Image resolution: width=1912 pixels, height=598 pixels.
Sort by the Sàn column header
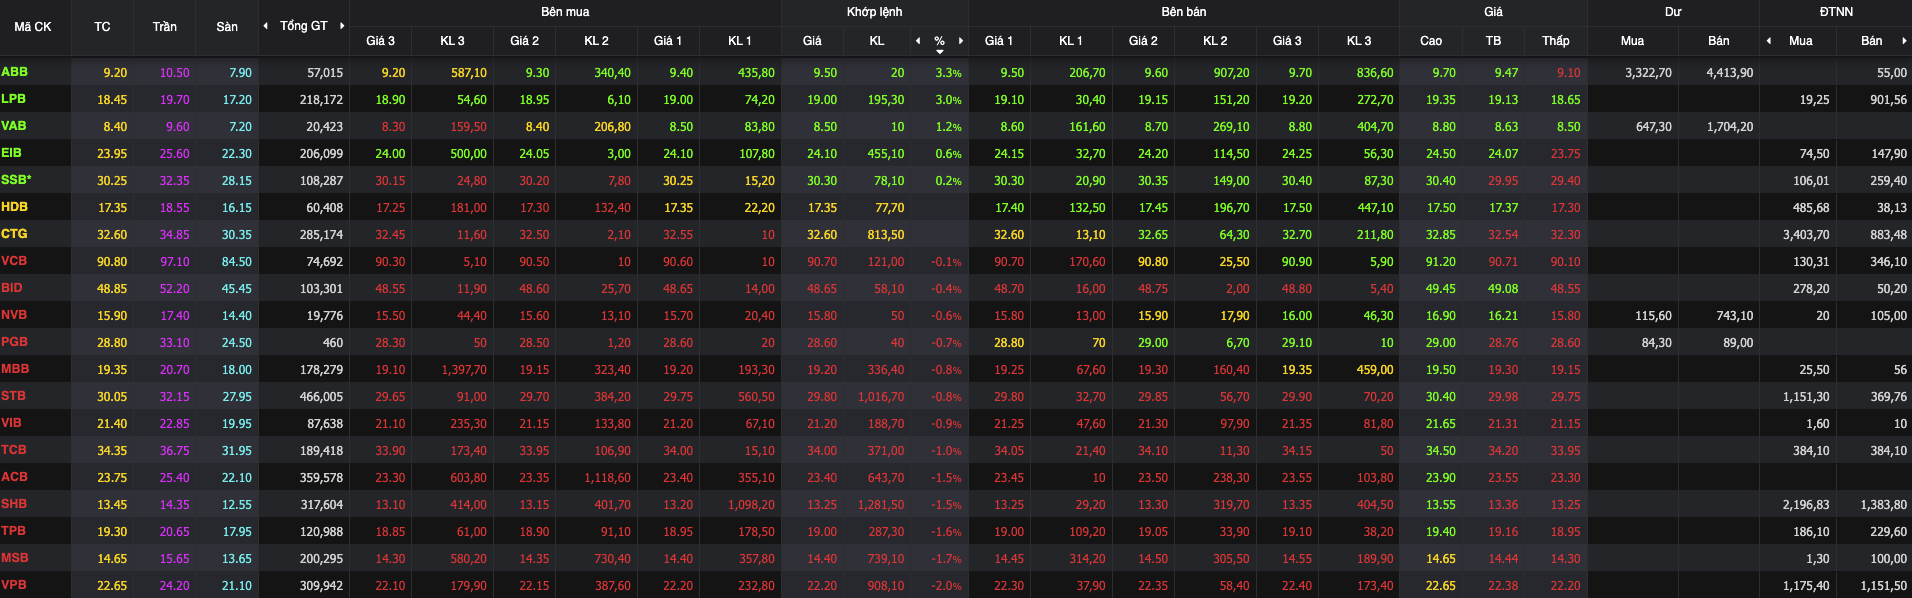click(x=227, y=27)
